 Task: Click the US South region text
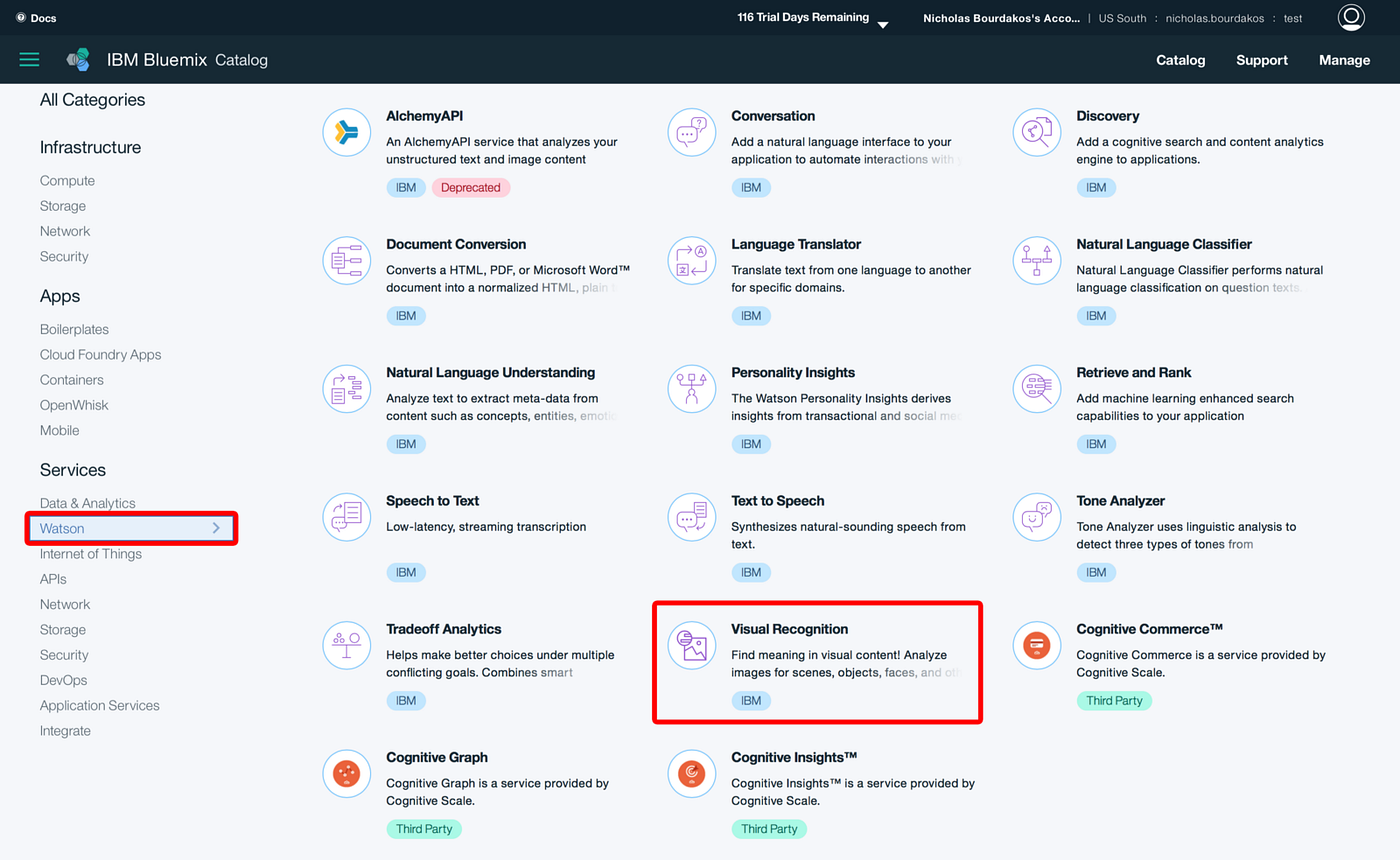1122,18
